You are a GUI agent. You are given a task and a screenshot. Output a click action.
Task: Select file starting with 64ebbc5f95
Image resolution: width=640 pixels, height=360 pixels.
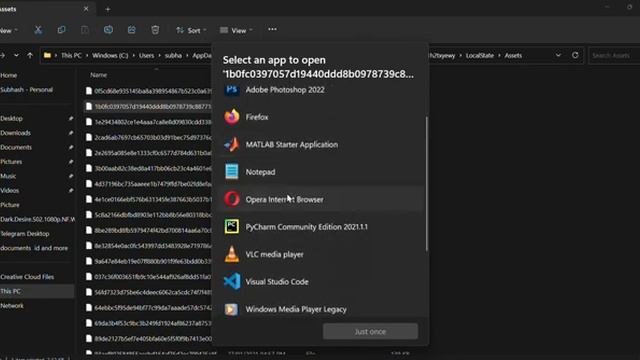(x=148, y=307)
